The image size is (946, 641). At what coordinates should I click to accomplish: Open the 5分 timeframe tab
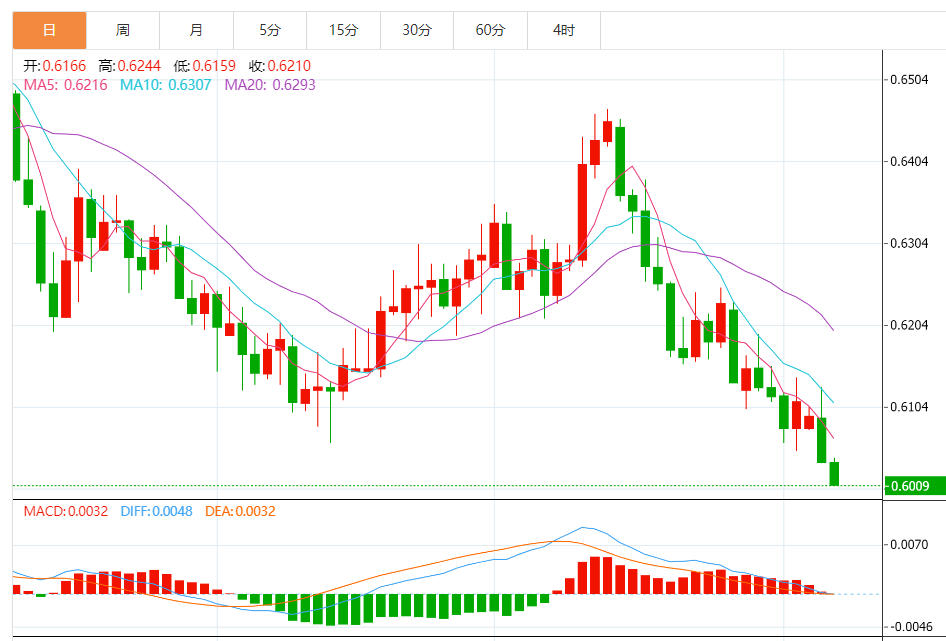coord(270,30)
